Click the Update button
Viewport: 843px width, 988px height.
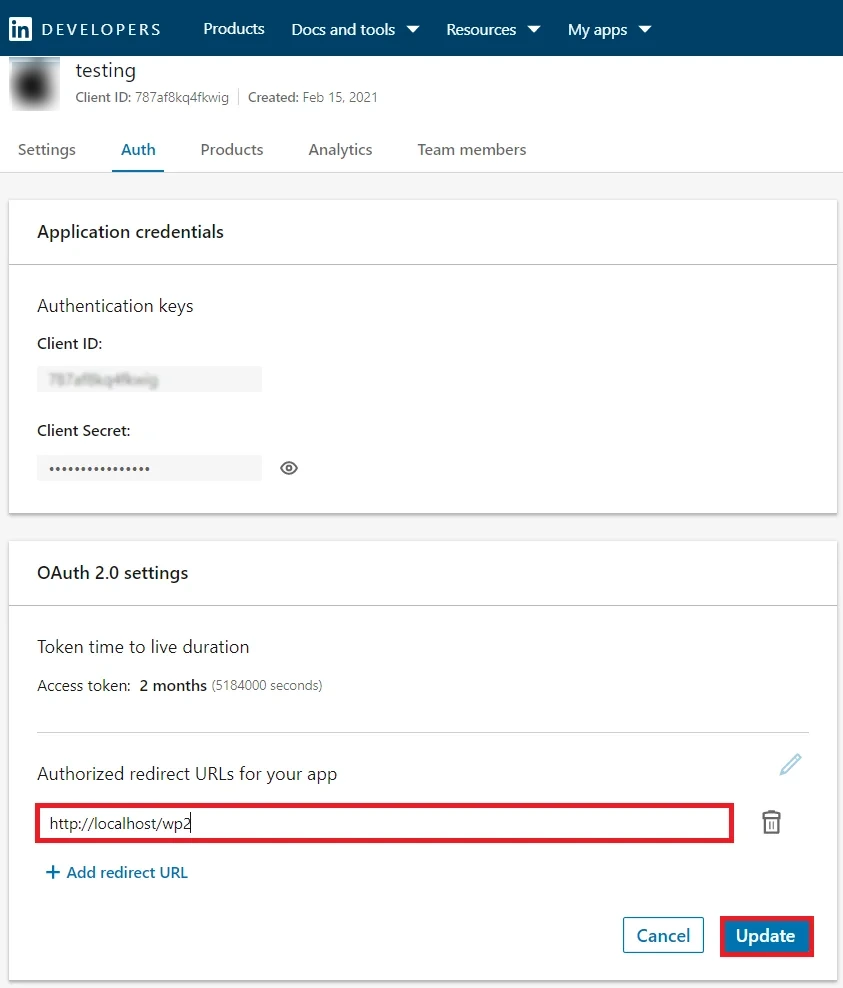pos(766,935)
